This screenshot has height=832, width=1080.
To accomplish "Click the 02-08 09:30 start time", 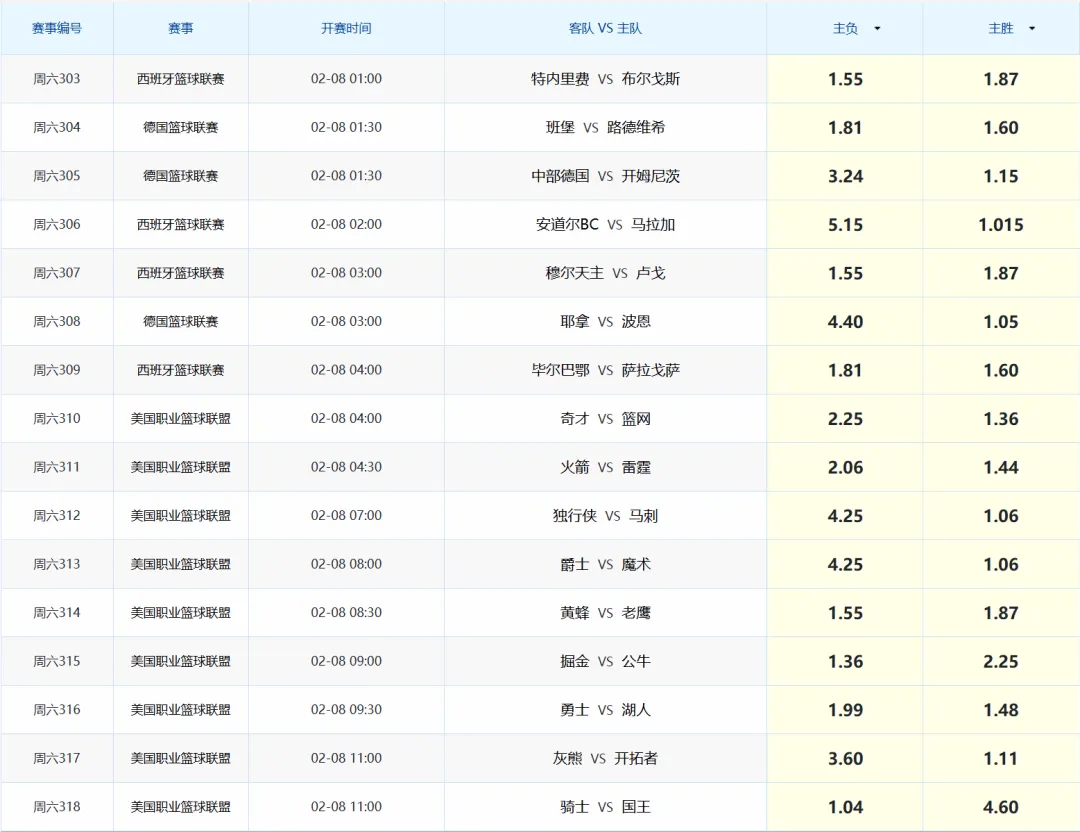I will click(345, 709).
